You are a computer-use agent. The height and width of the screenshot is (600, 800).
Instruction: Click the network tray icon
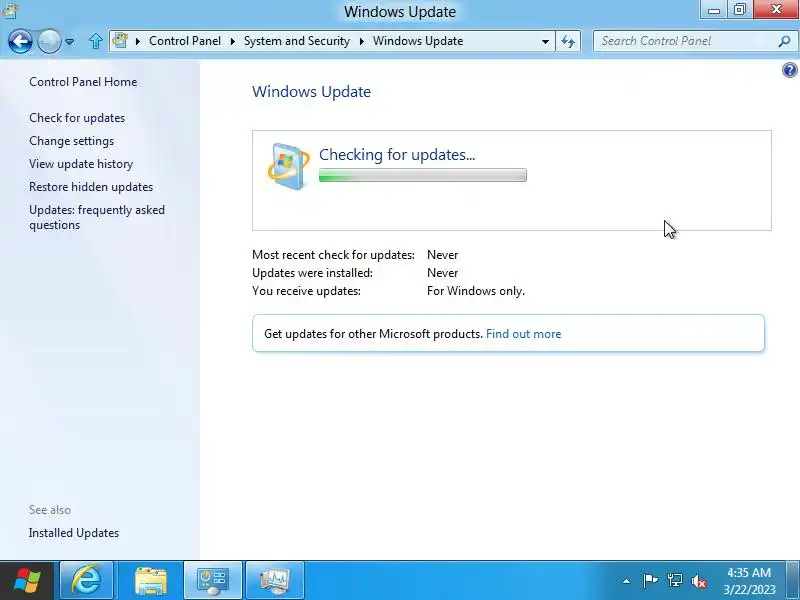[675, 581]
